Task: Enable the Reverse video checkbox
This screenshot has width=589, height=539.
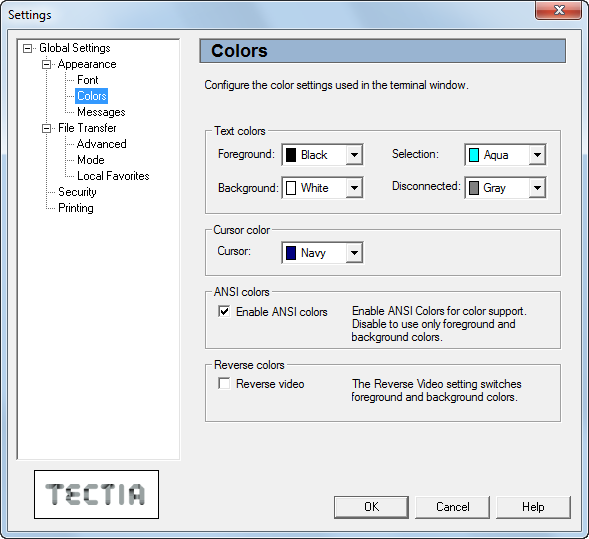Action: 224,384
